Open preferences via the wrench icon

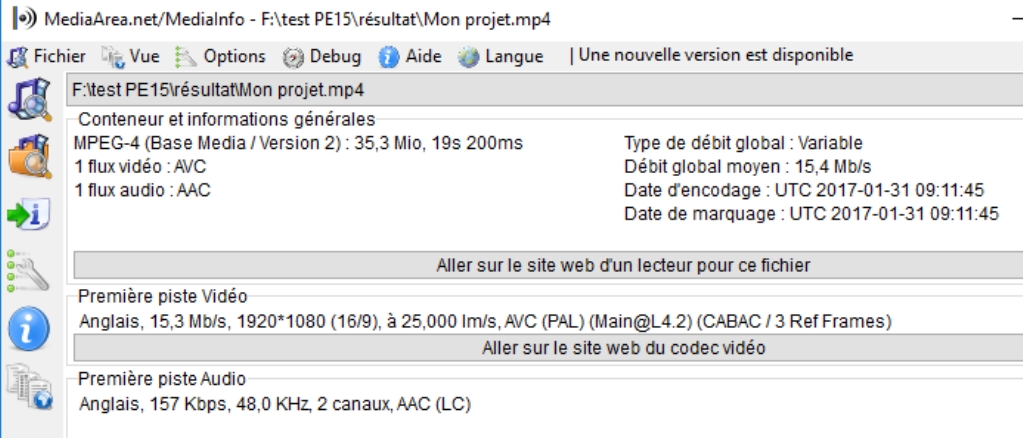pos(27,271)
